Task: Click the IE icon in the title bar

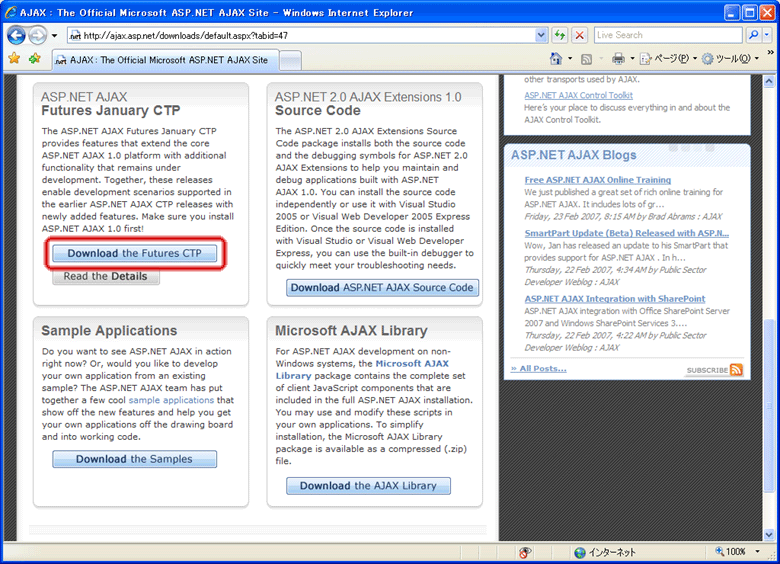Action: pyautogui.click(x=10, y=12)
